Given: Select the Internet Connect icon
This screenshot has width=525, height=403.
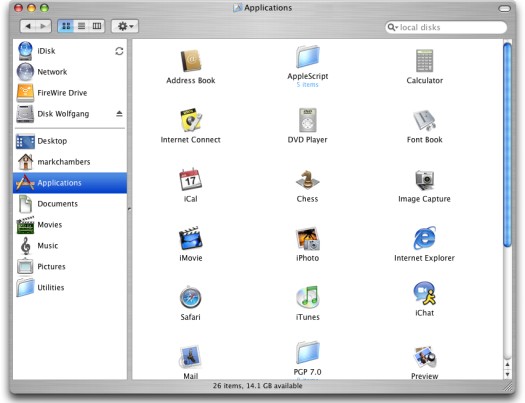Looking at the screenshot, I should coord(191,120).
